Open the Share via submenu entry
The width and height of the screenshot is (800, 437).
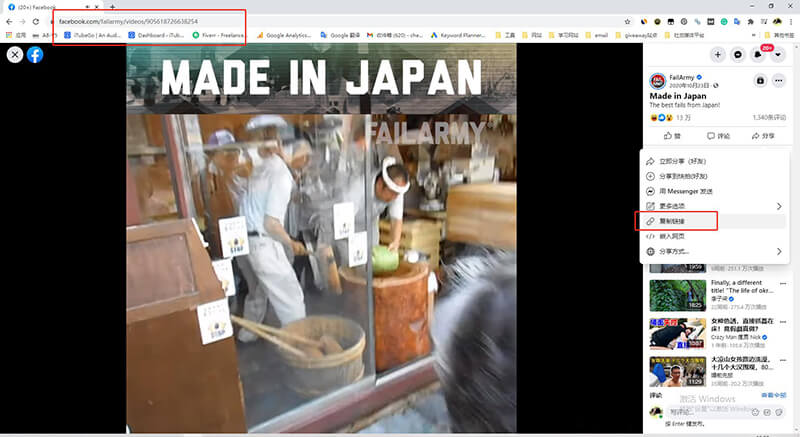(714, 251)
